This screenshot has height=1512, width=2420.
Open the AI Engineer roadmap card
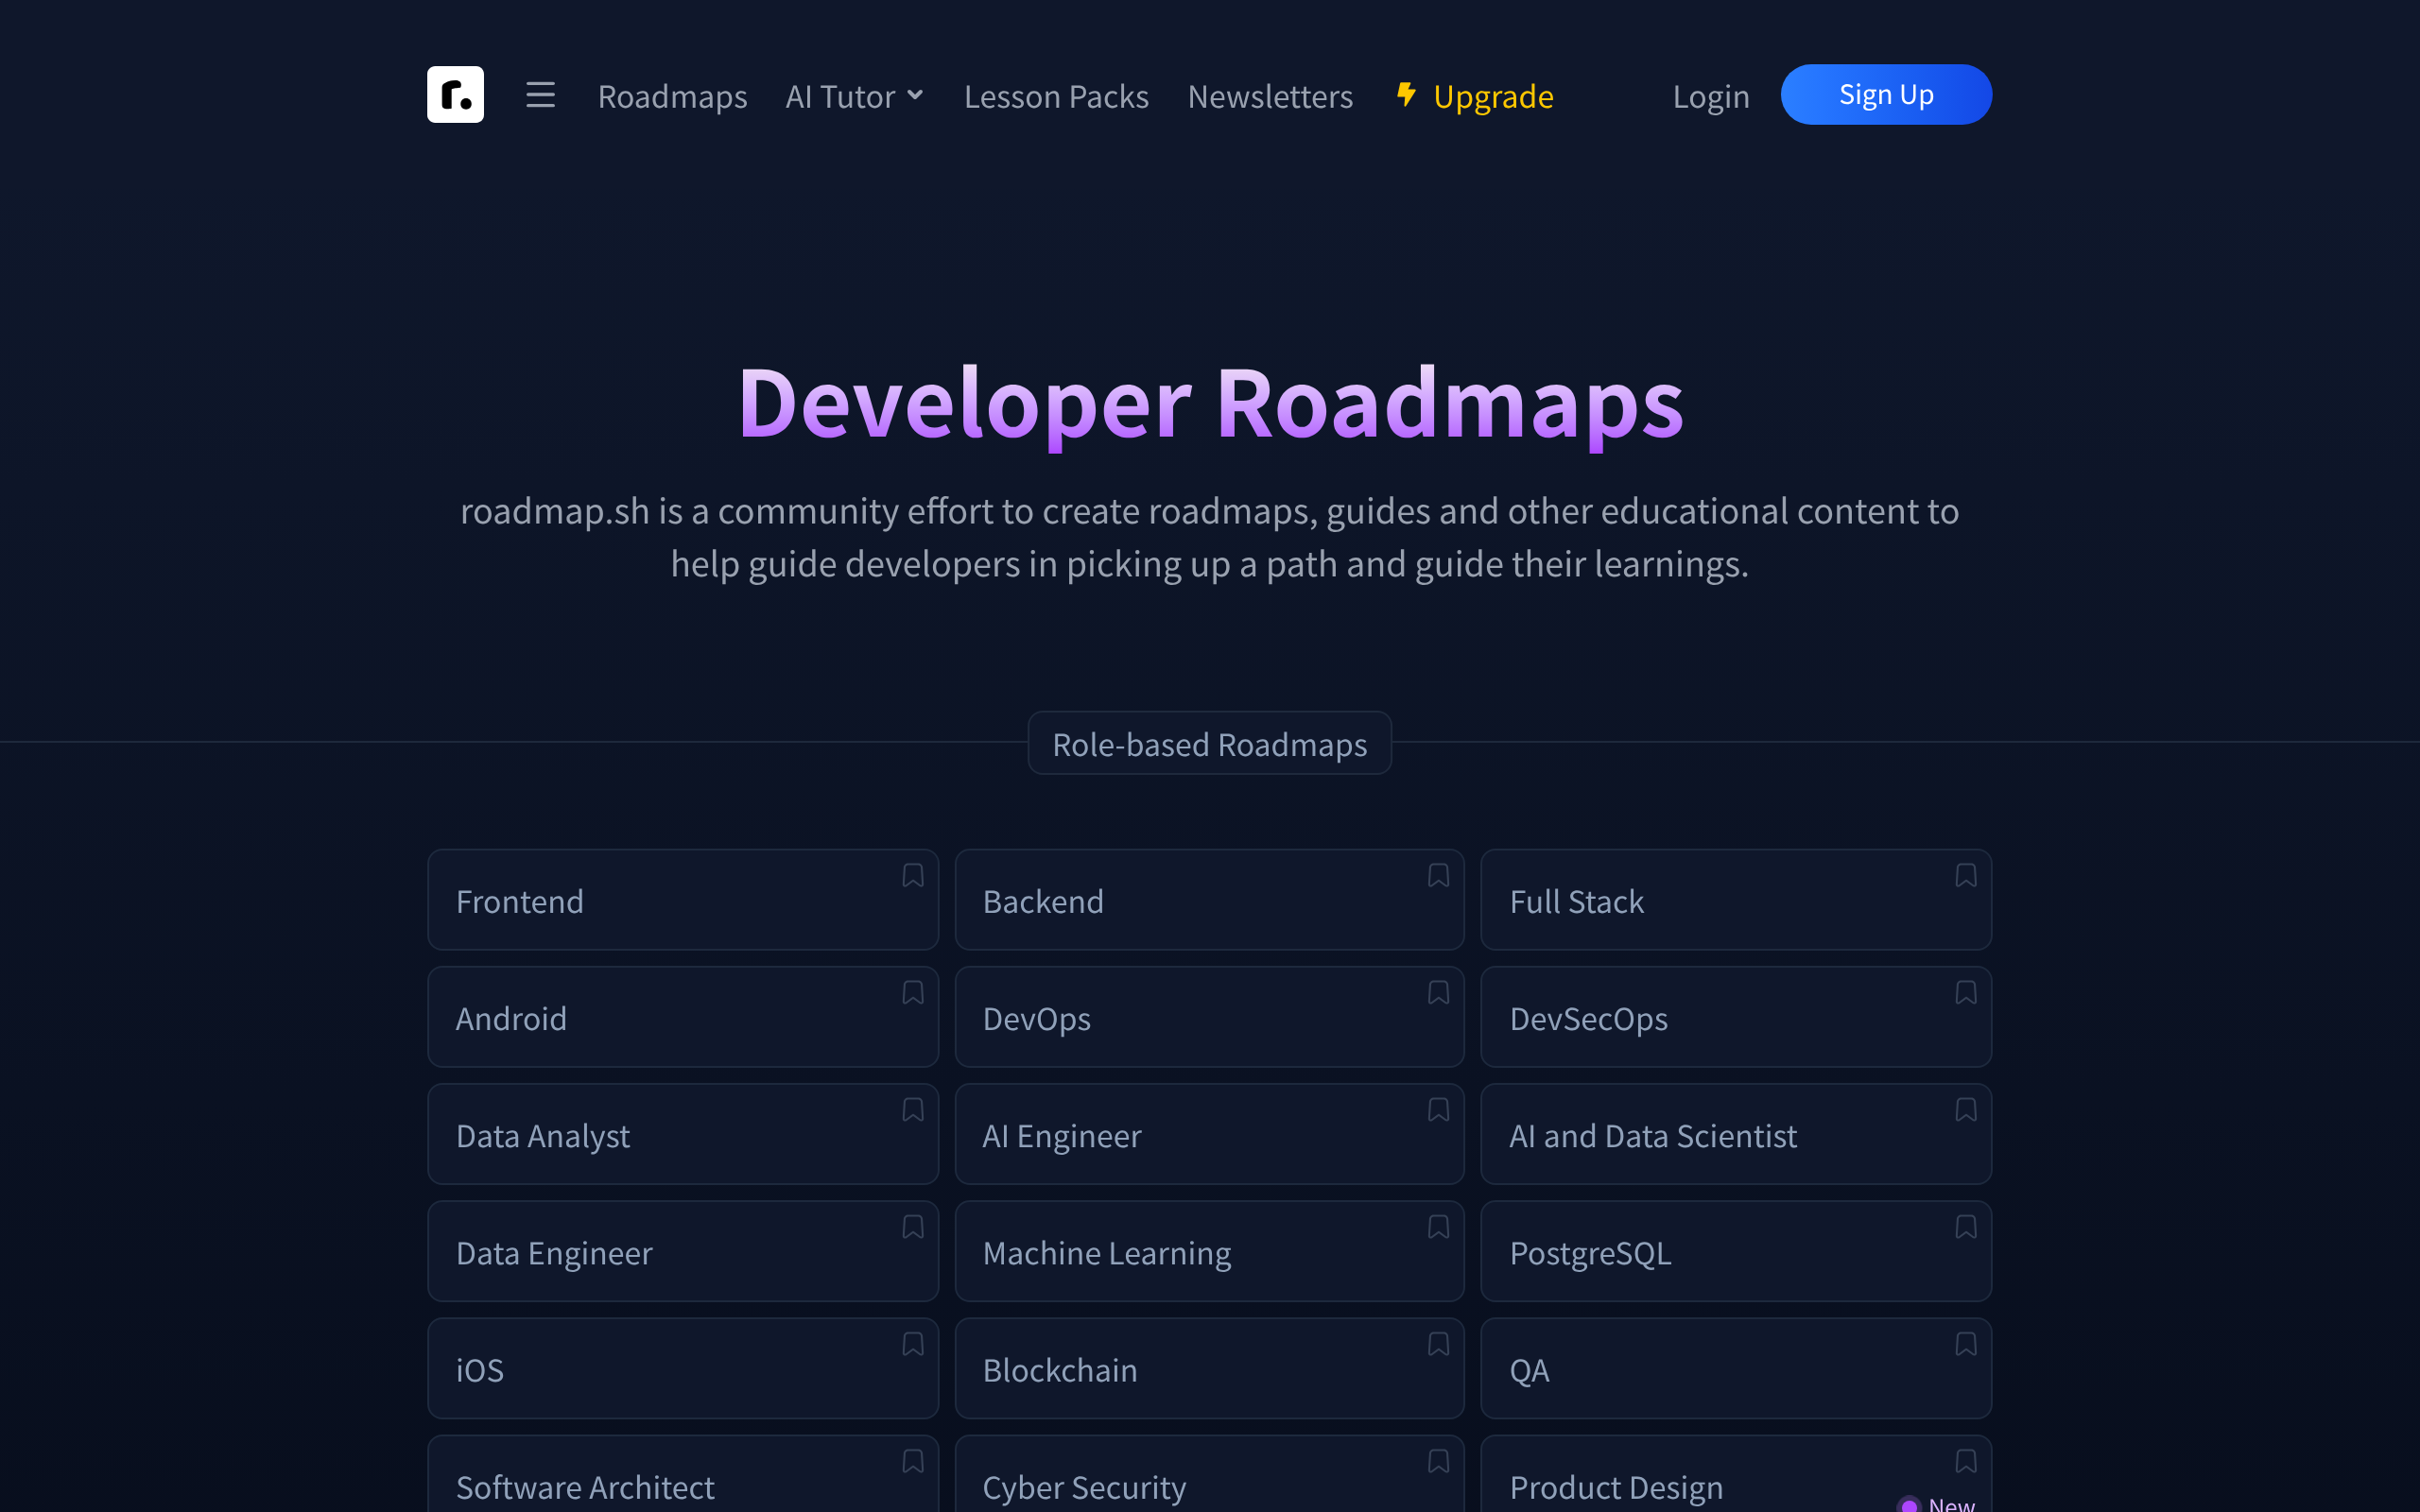(x=1209, y=1134)
